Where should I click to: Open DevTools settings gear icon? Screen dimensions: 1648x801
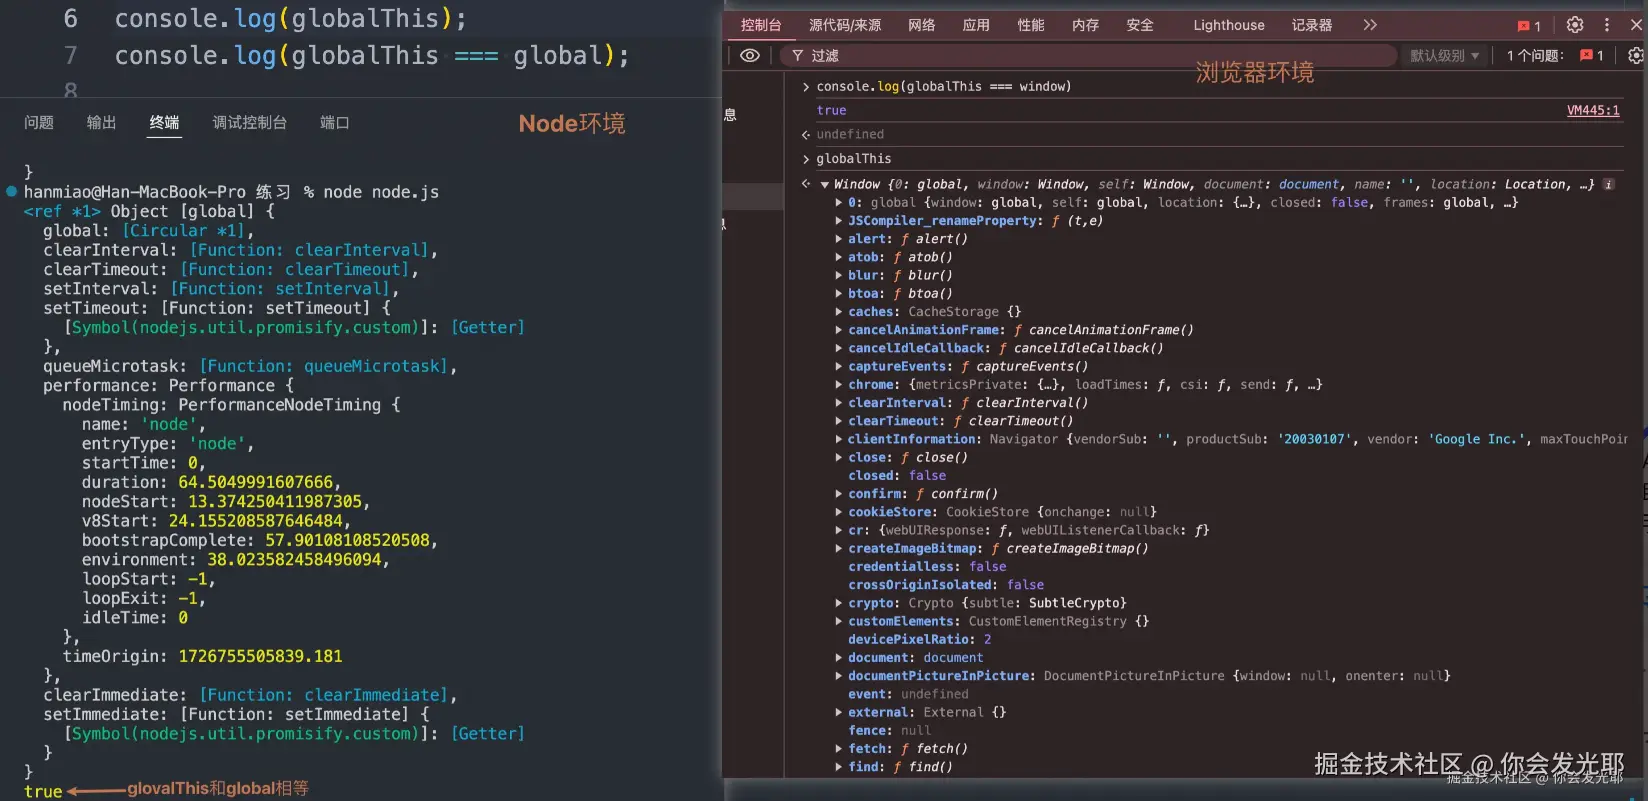pyautogui.click(x=1575, y=25)
